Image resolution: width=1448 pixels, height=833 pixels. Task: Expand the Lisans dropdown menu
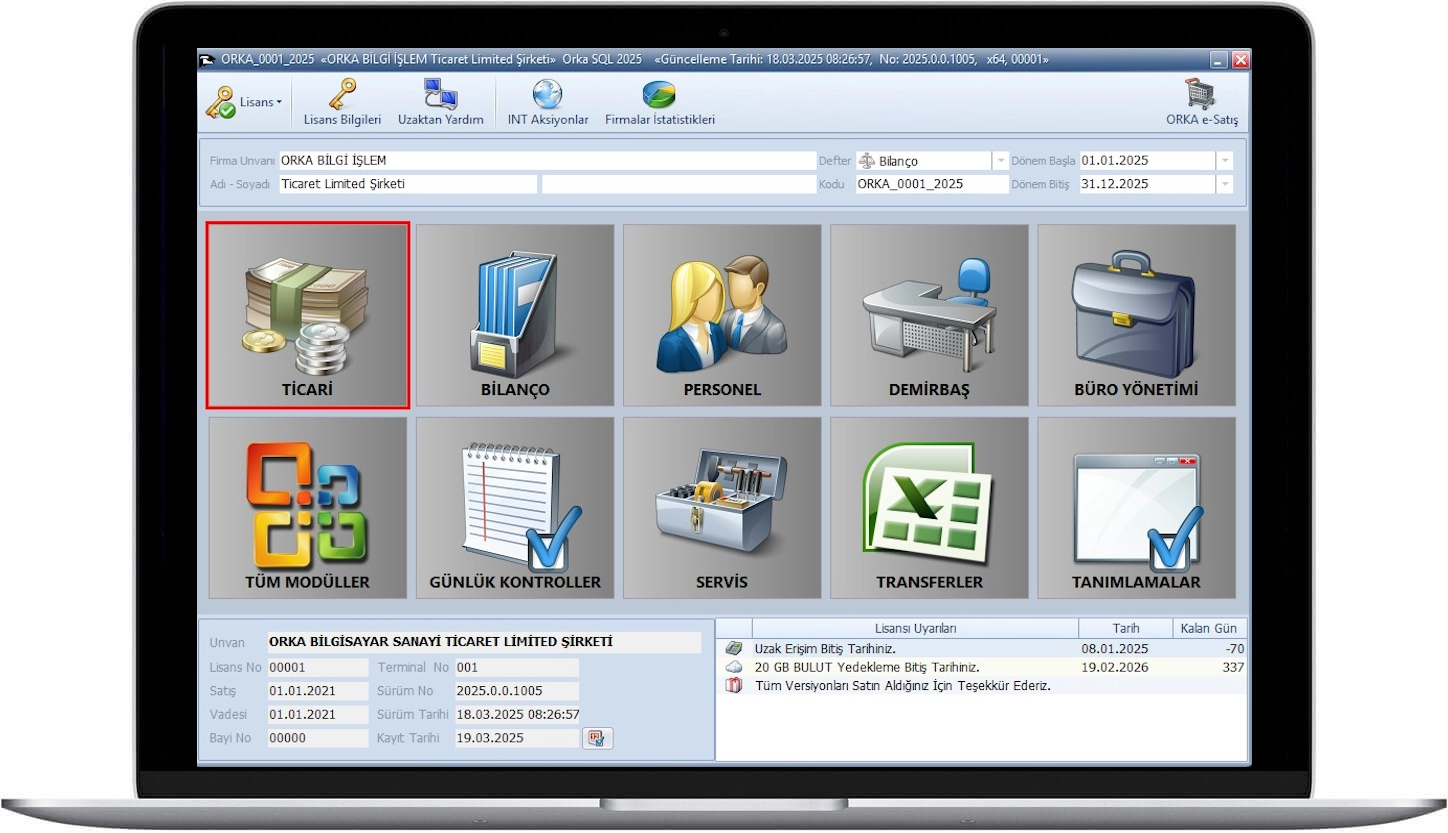pyautogui.click(x=245, y=102)
